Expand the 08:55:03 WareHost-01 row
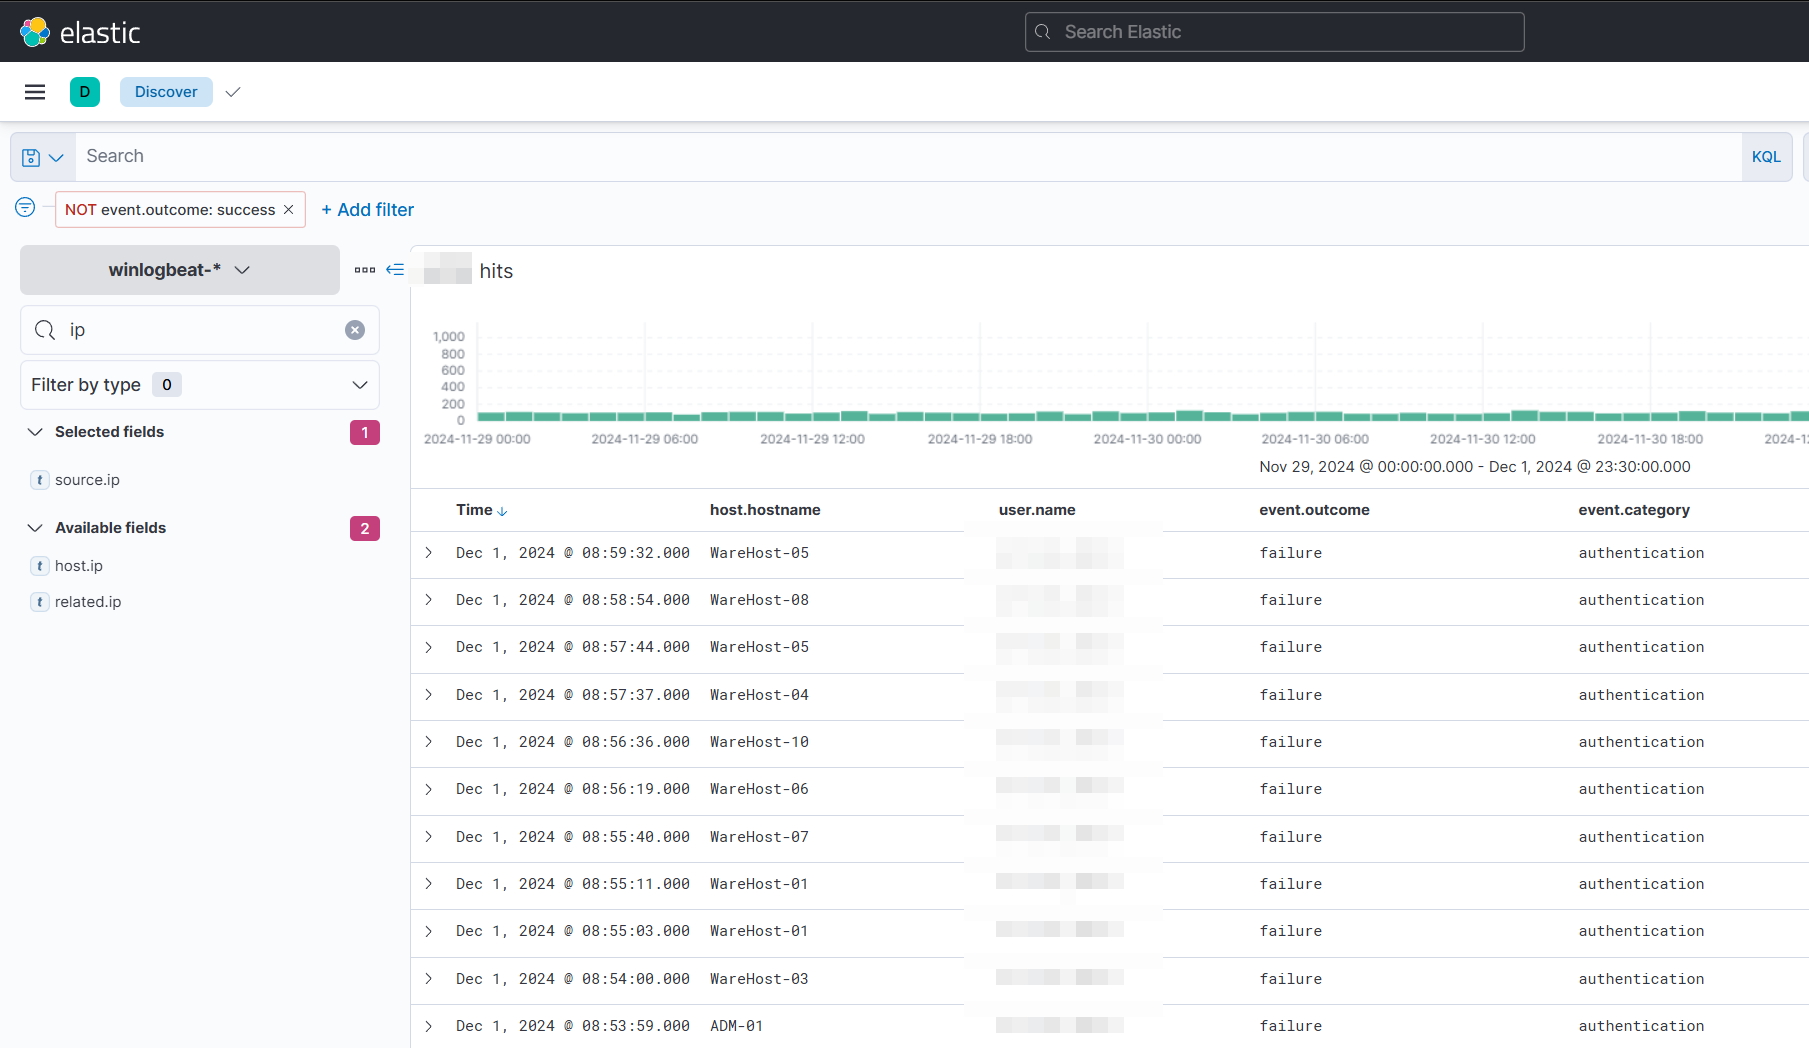The height and width of the screenshot is (1048, 1809). pos(429,931)
